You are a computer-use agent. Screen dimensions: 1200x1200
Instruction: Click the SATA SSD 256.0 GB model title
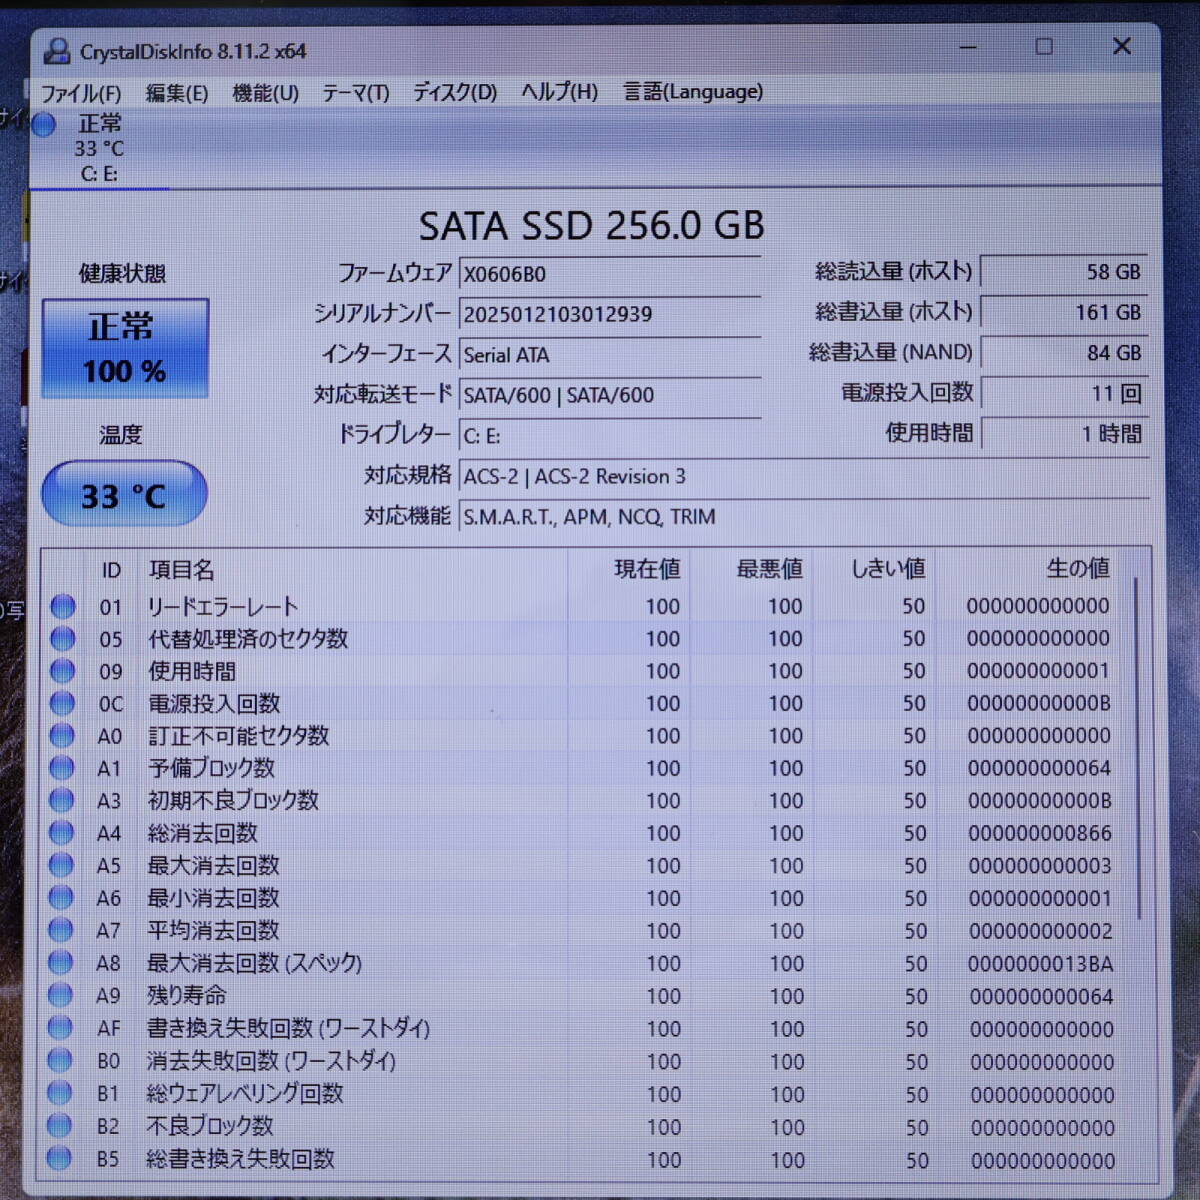[591, 226]
